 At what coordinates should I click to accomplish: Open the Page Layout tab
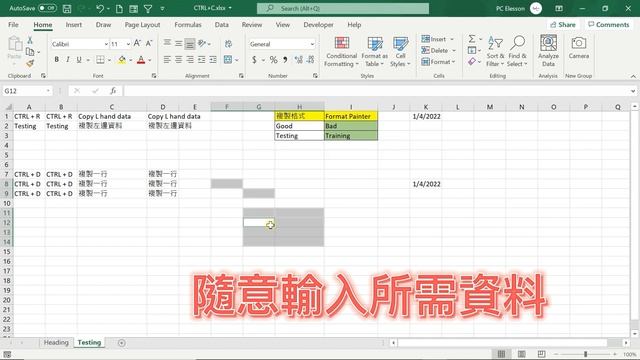coord(142,24)
